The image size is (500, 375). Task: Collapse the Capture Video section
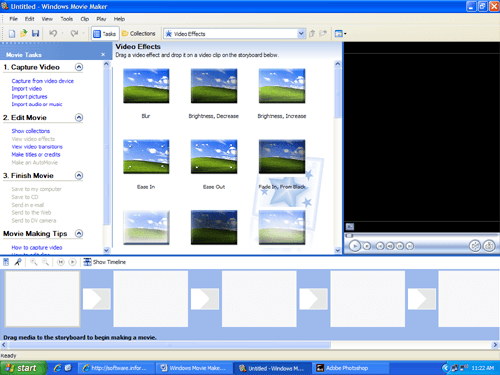79,67
